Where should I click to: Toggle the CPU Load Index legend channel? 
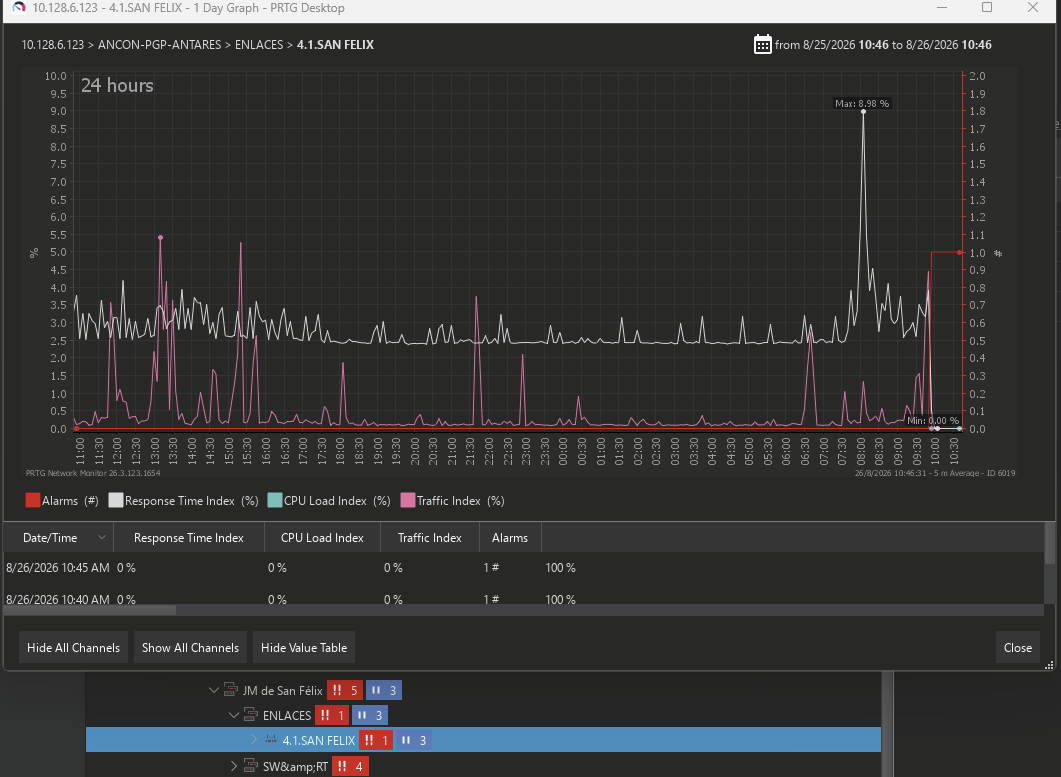click(329, 501)
